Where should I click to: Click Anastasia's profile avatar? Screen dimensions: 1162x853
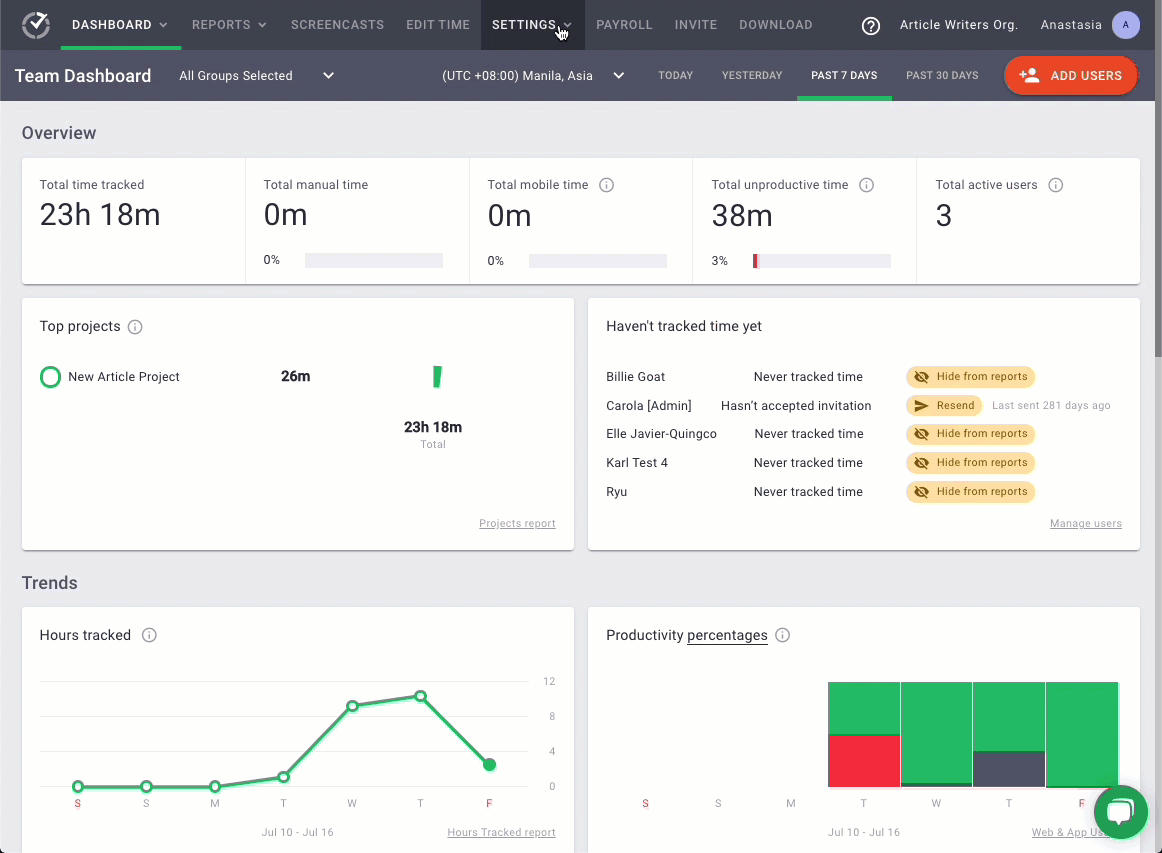[x=1125, y=25]
